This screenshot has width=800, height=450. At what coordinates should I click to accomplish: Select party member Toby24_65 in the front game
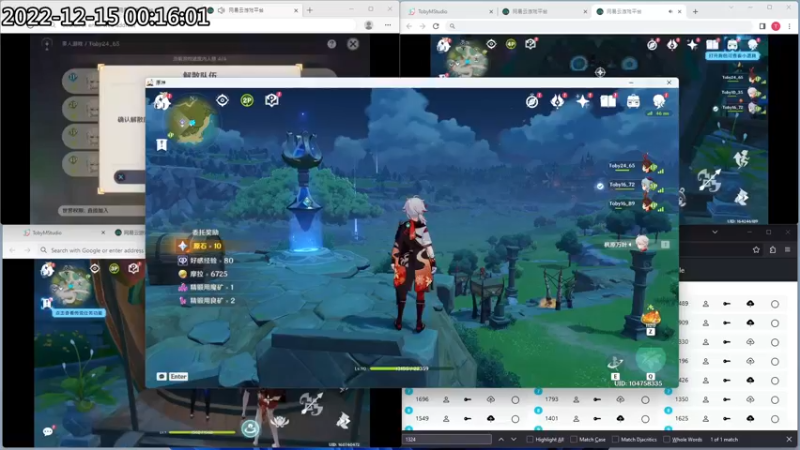636,166
